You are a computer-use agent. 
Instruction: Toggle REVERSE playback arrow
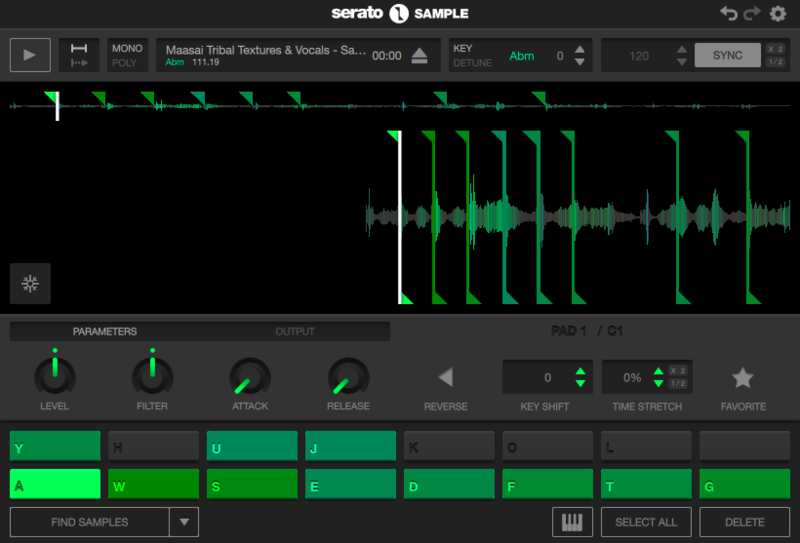point(445,377)
